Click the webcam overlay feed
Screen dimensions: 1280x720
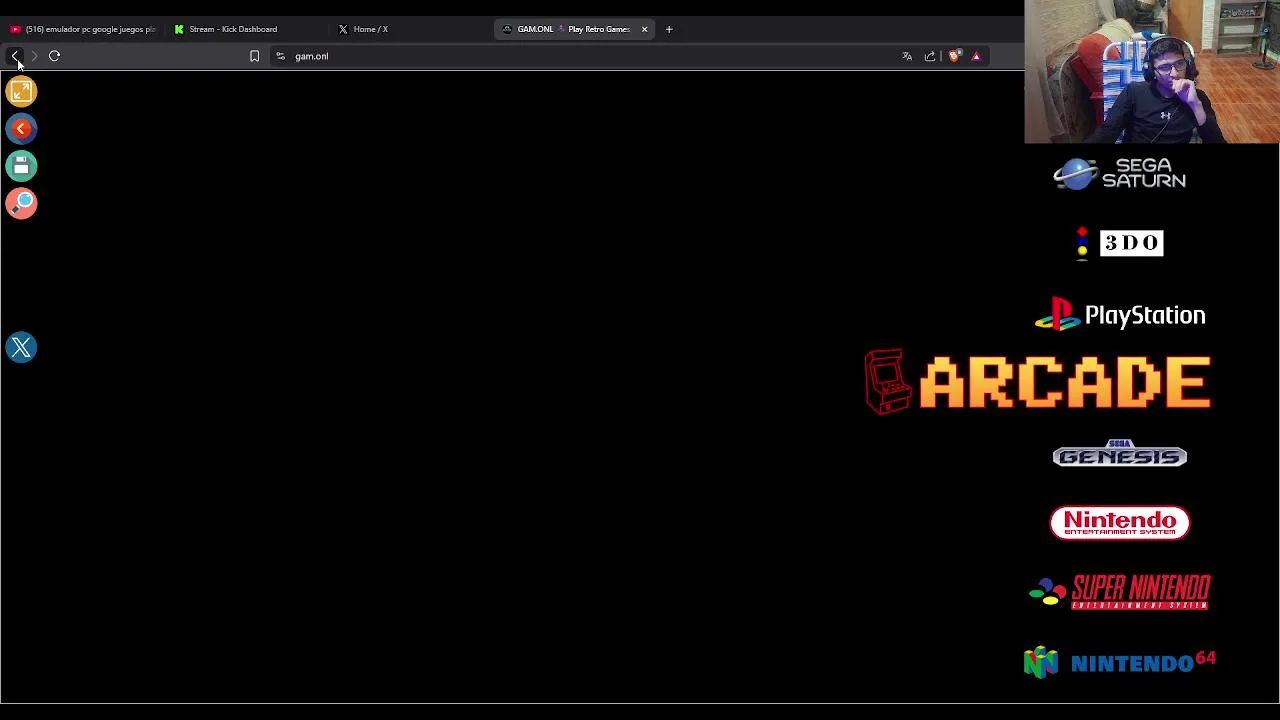coord(1152,72)
